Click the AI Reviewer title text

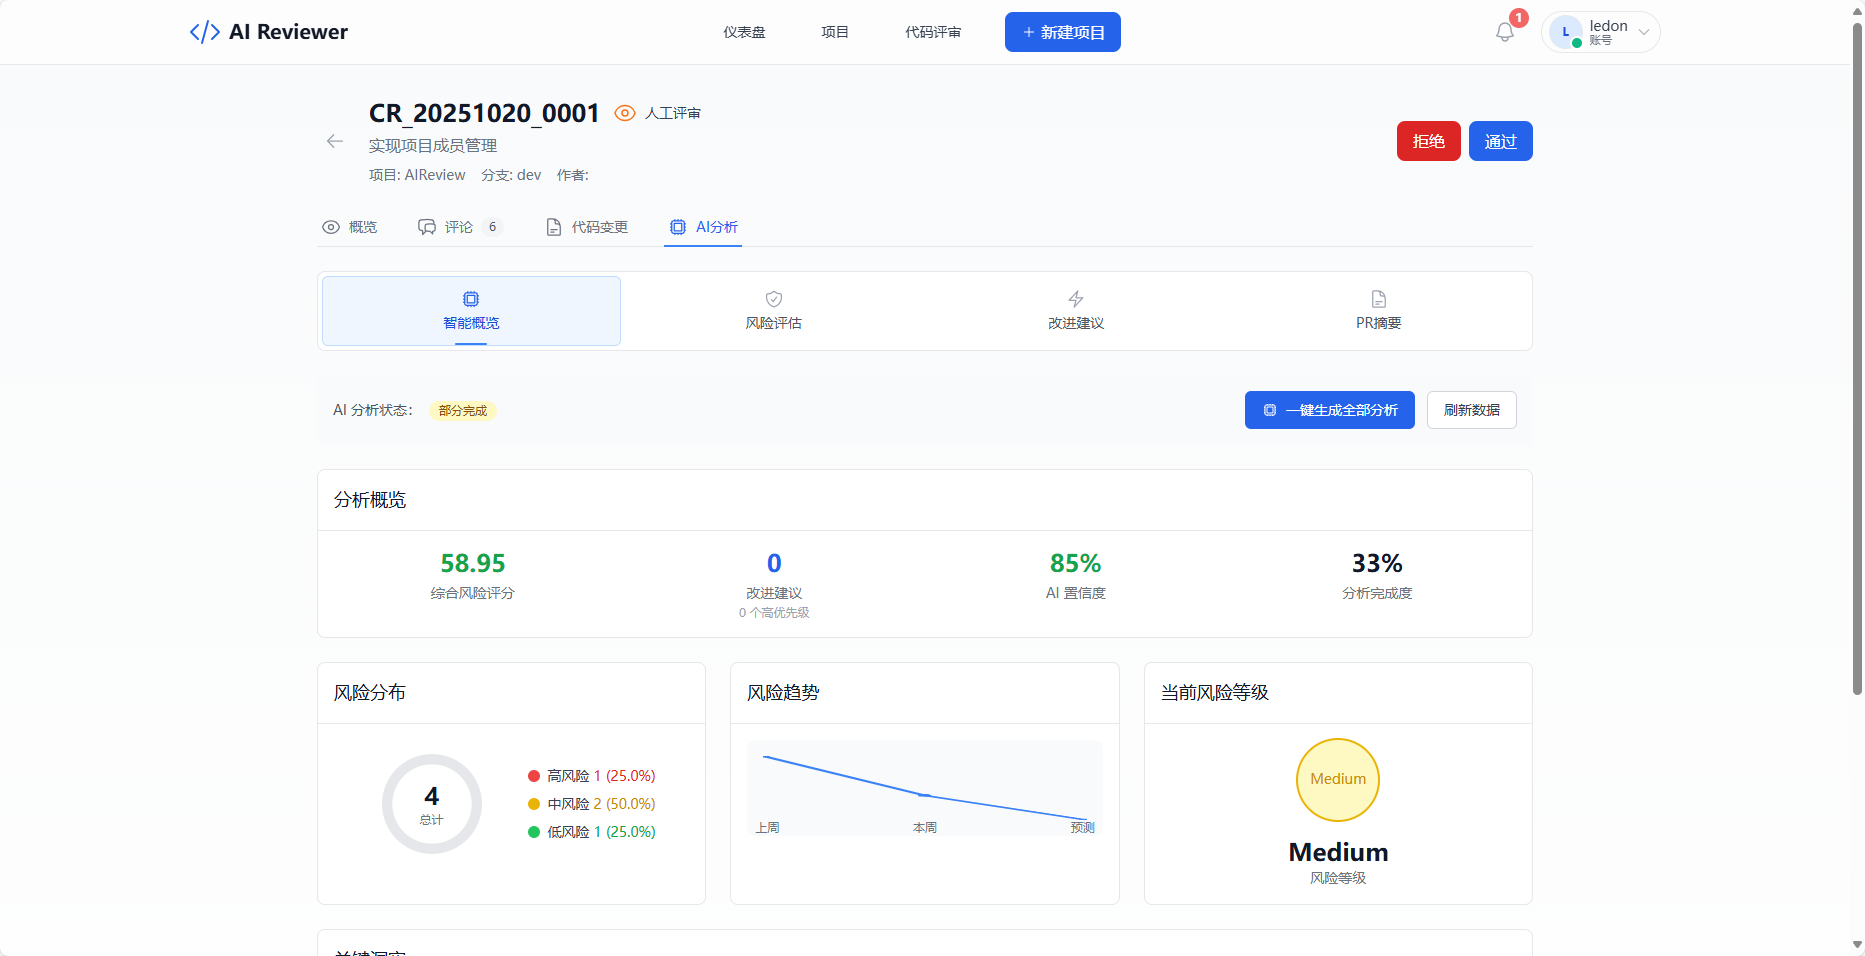(x=288, y=32)
